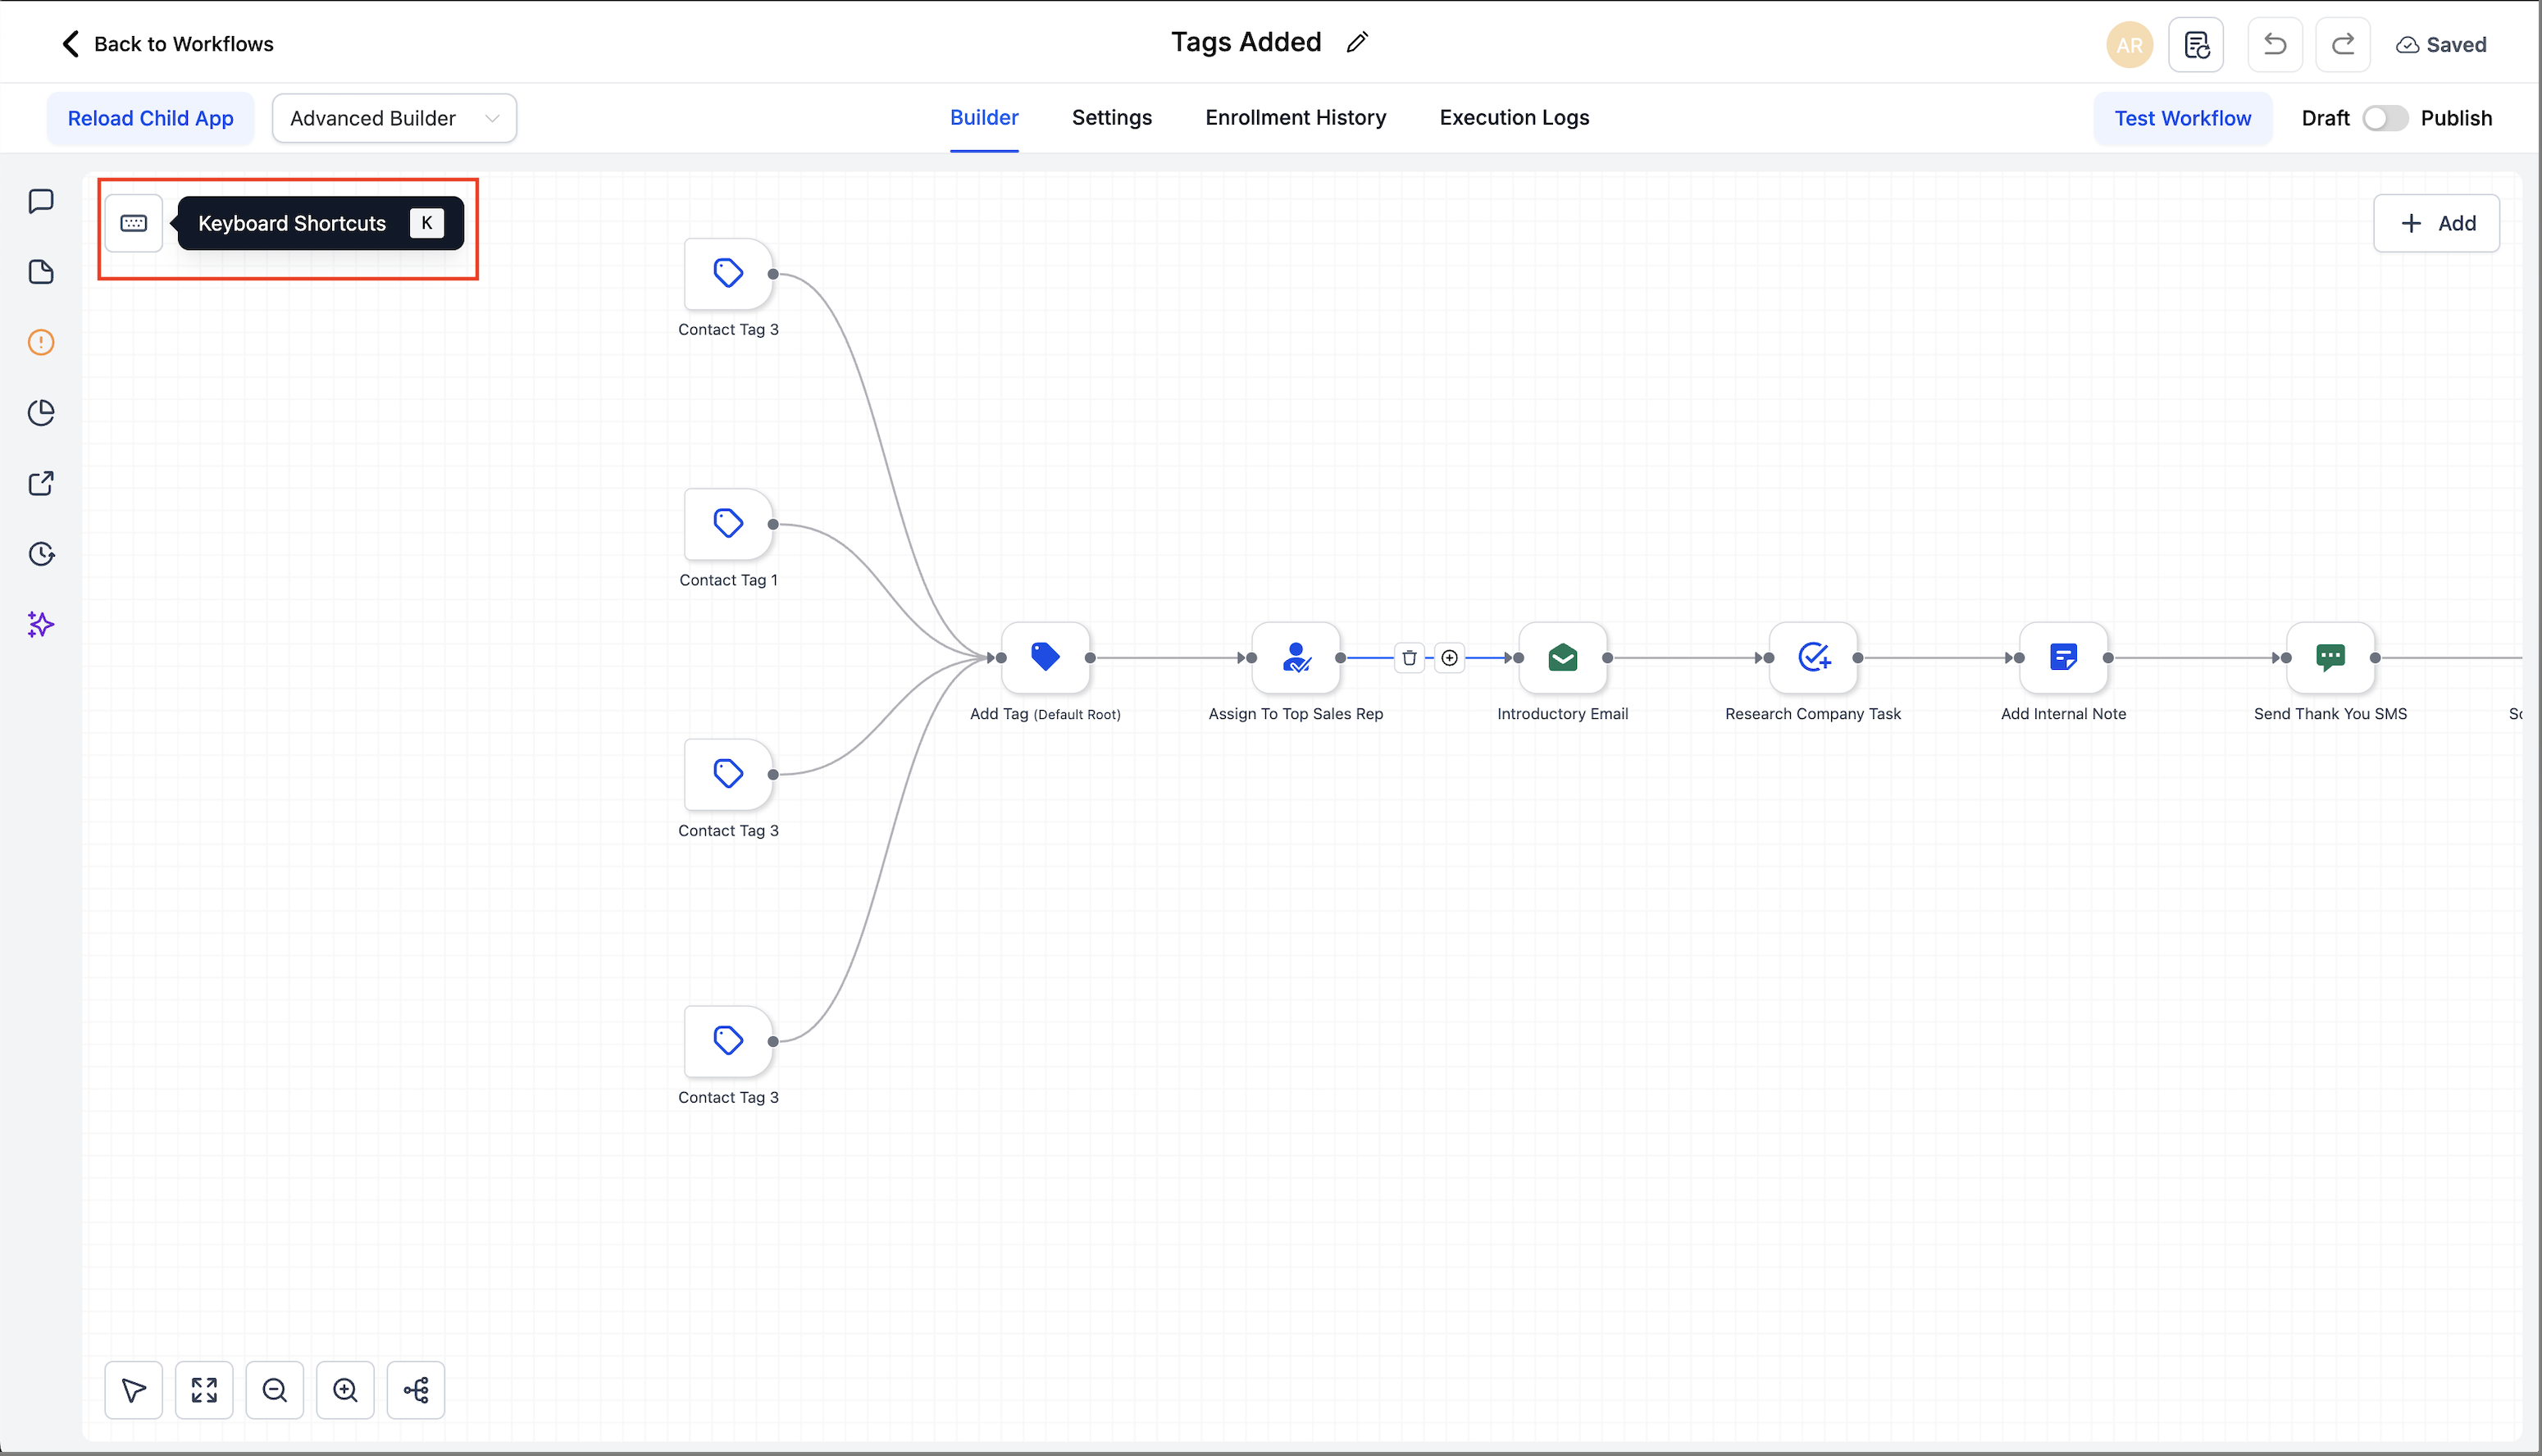Select the Introductory Email node

(x=1562, y=657)
